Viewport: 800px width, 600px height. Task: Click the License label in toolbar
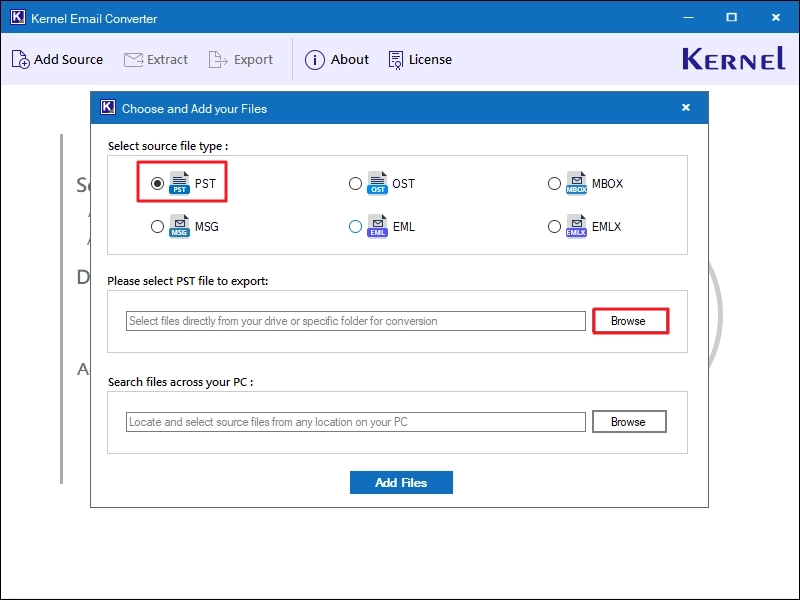click(430, 60)
